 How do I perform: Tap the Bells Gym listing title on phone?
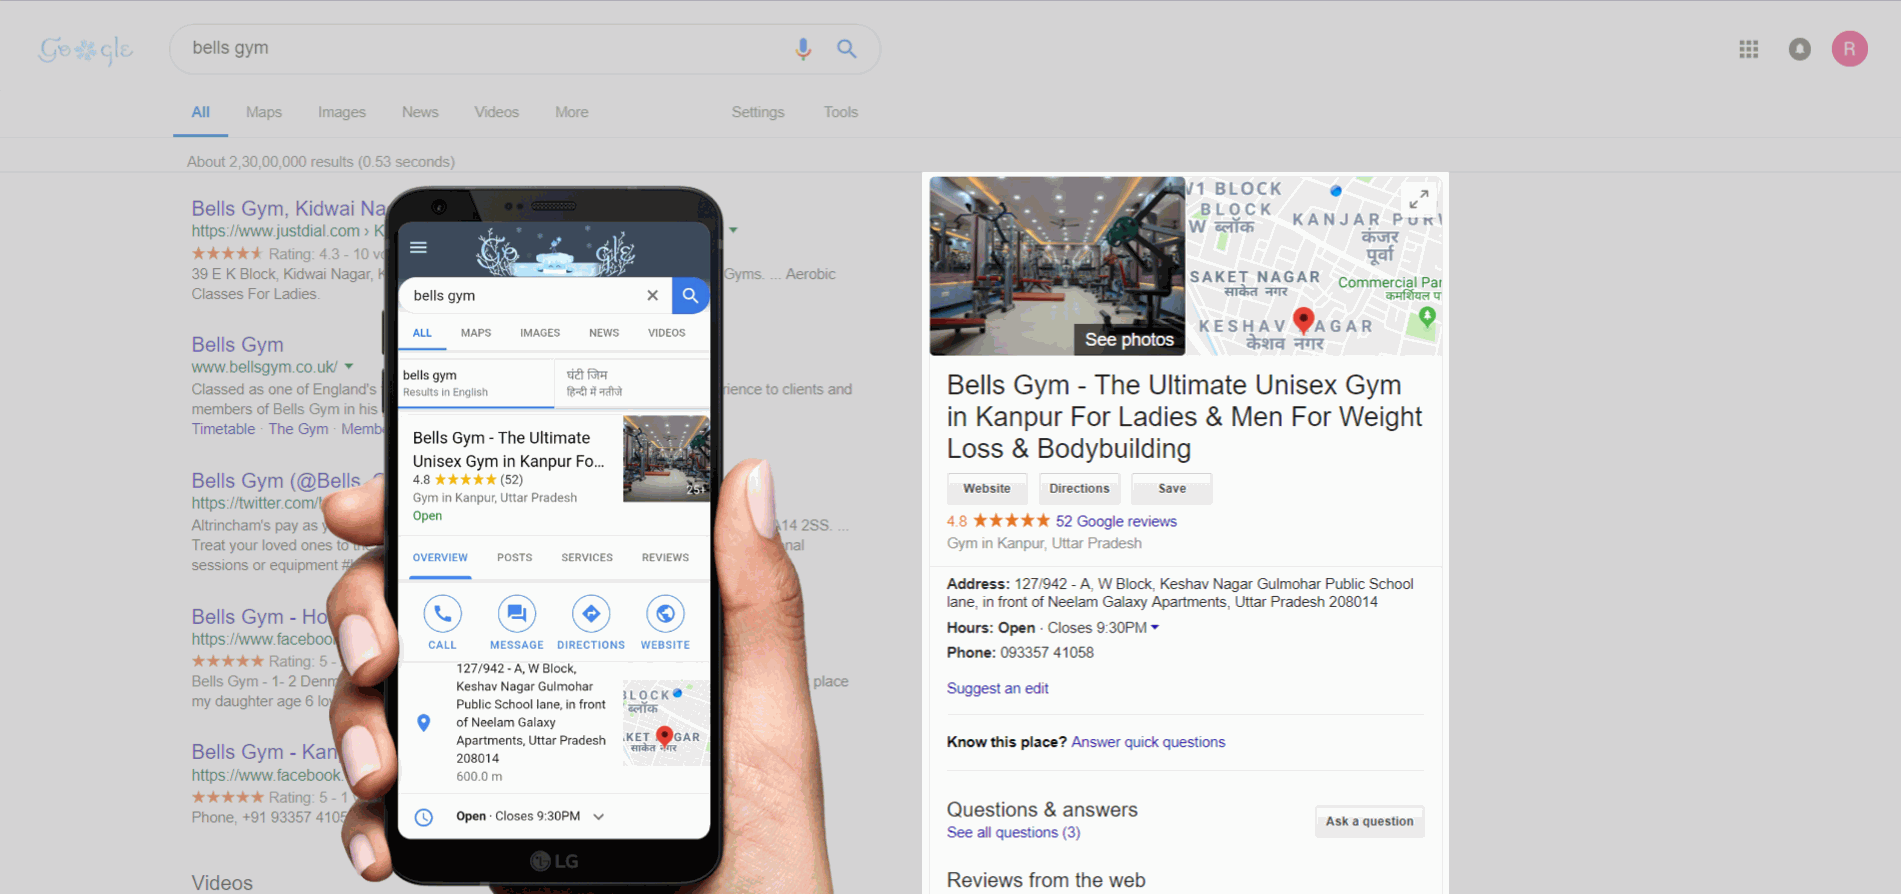click(x=508, y=449)
